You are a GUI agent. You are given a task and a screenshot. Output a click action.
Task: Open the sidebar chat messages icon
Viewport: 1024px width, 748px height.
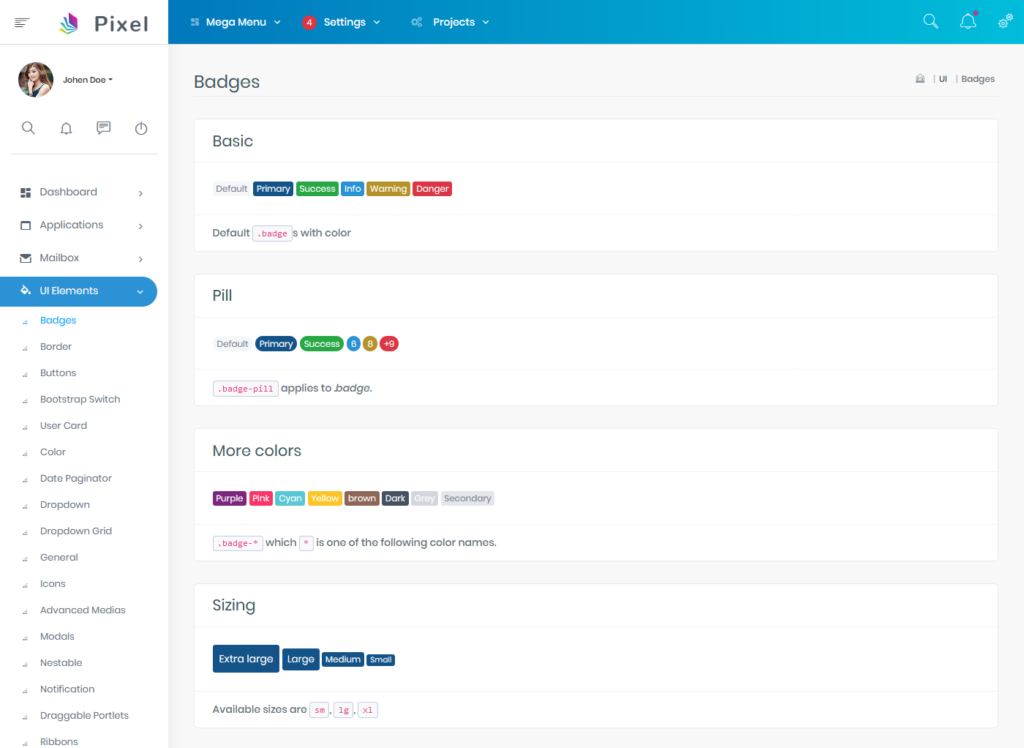(x=103, y=128)
